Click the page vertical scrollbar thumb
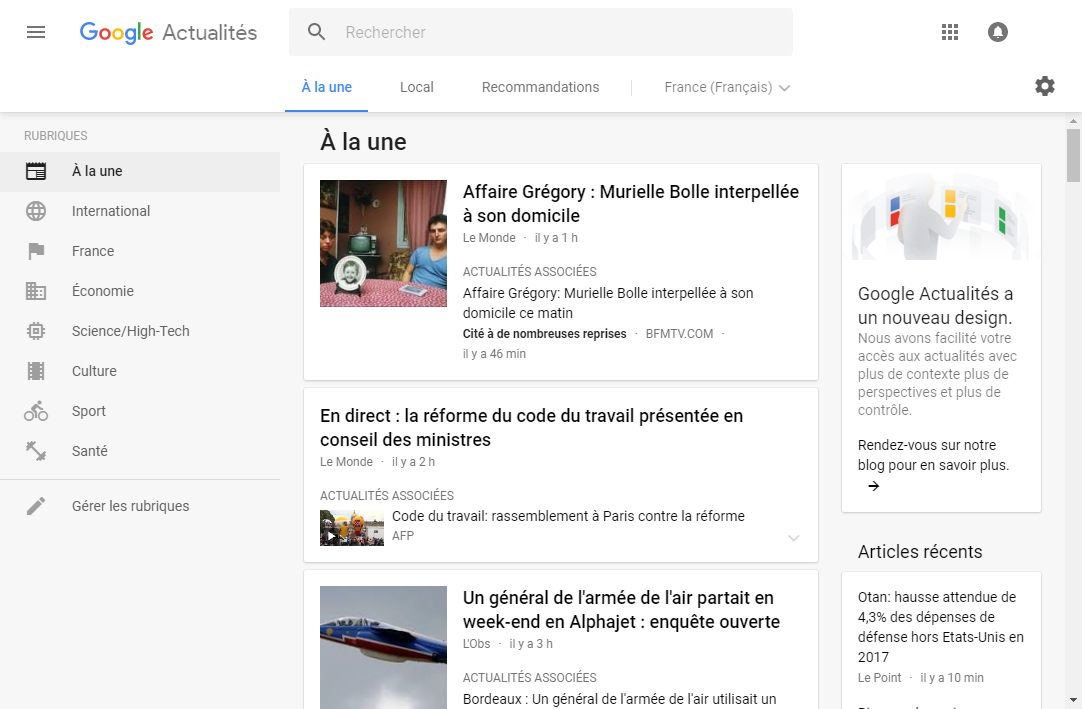This screenshot has width=1082, height=709. tap(1073, 155)
